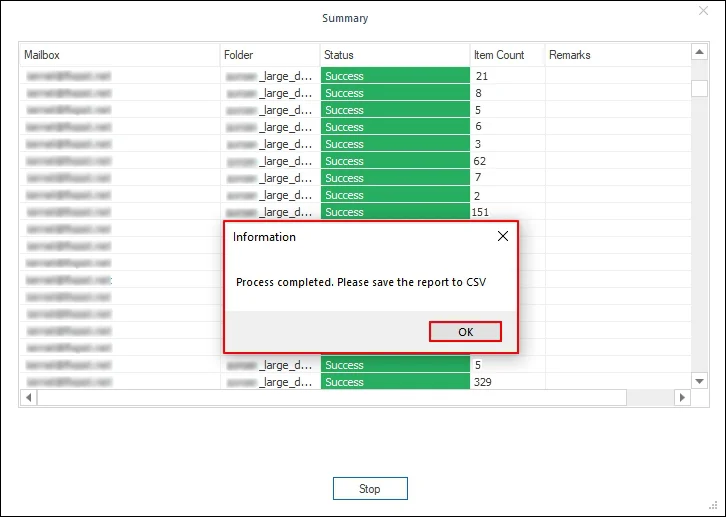Click the Remarks column header
The height and width of the screenshot is (517, 726).
(x=616, y=55)
